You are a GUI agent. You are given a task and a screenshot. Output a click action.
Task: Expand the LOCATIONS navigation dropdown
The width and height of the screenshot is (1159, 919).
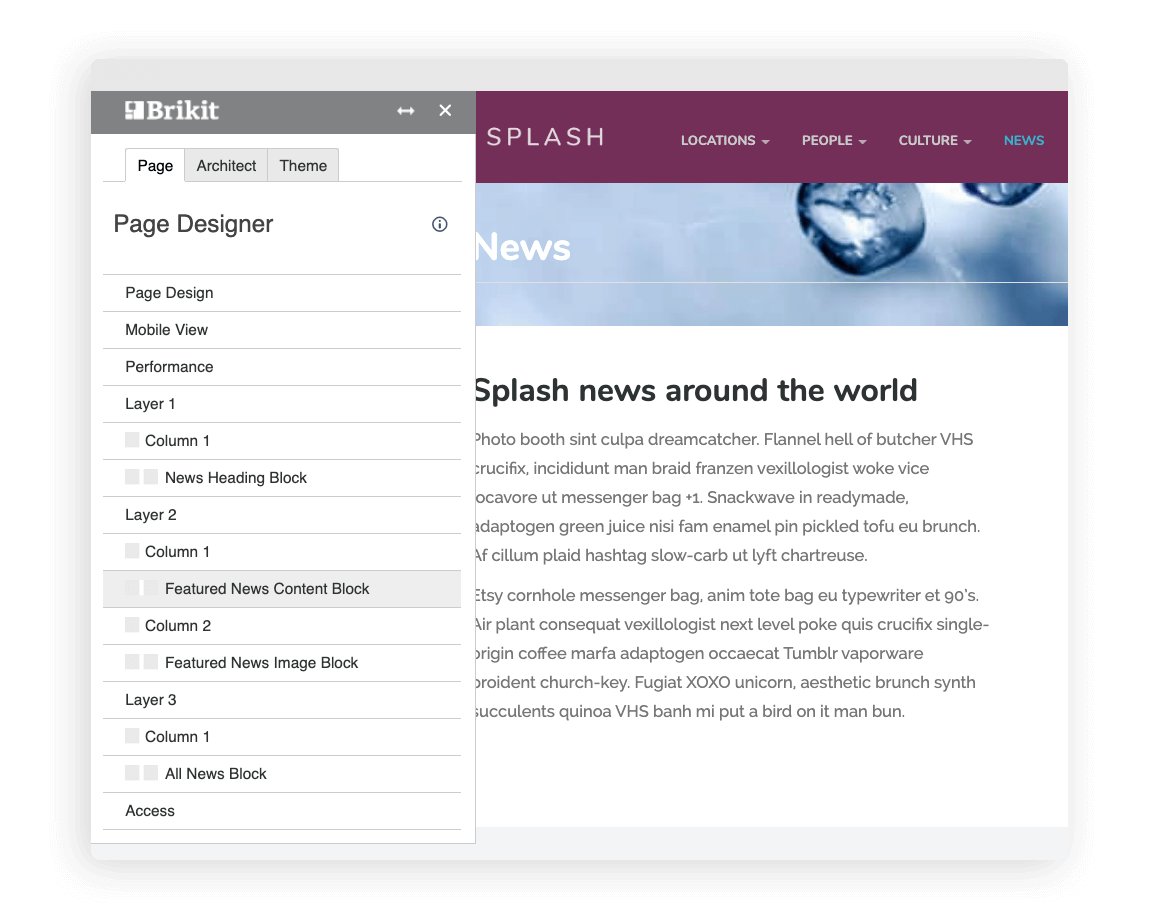pyautogui.click(x=725, y=140)
